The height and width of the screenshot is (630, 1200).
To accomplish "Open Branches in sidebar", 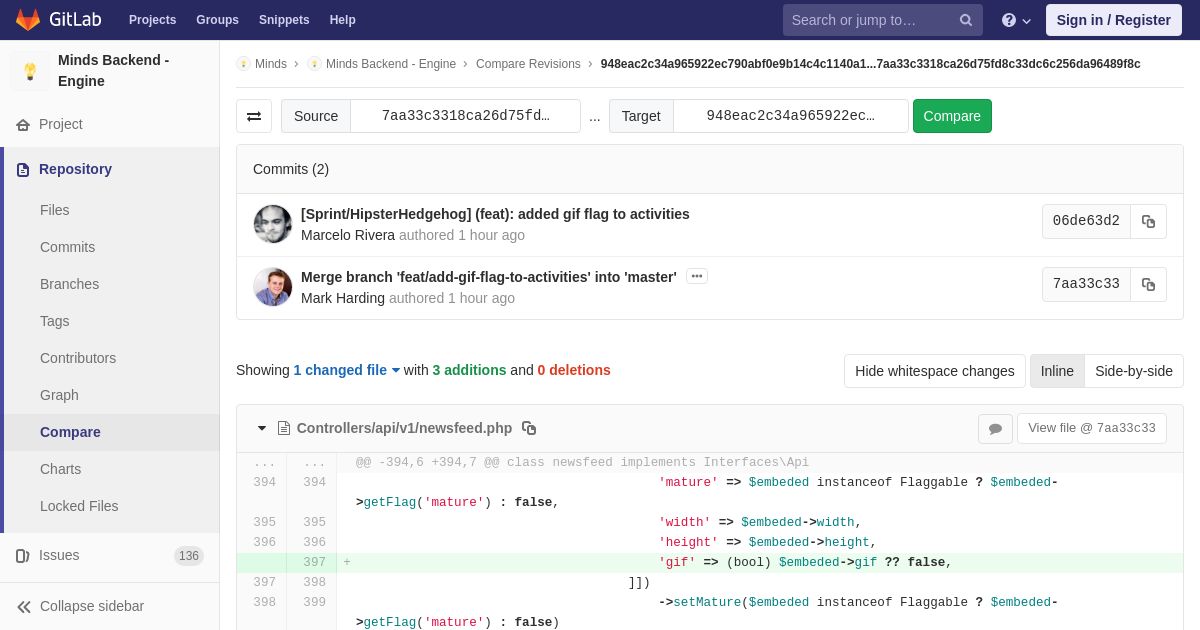I will pyautogui.click(x=70, y=284).
